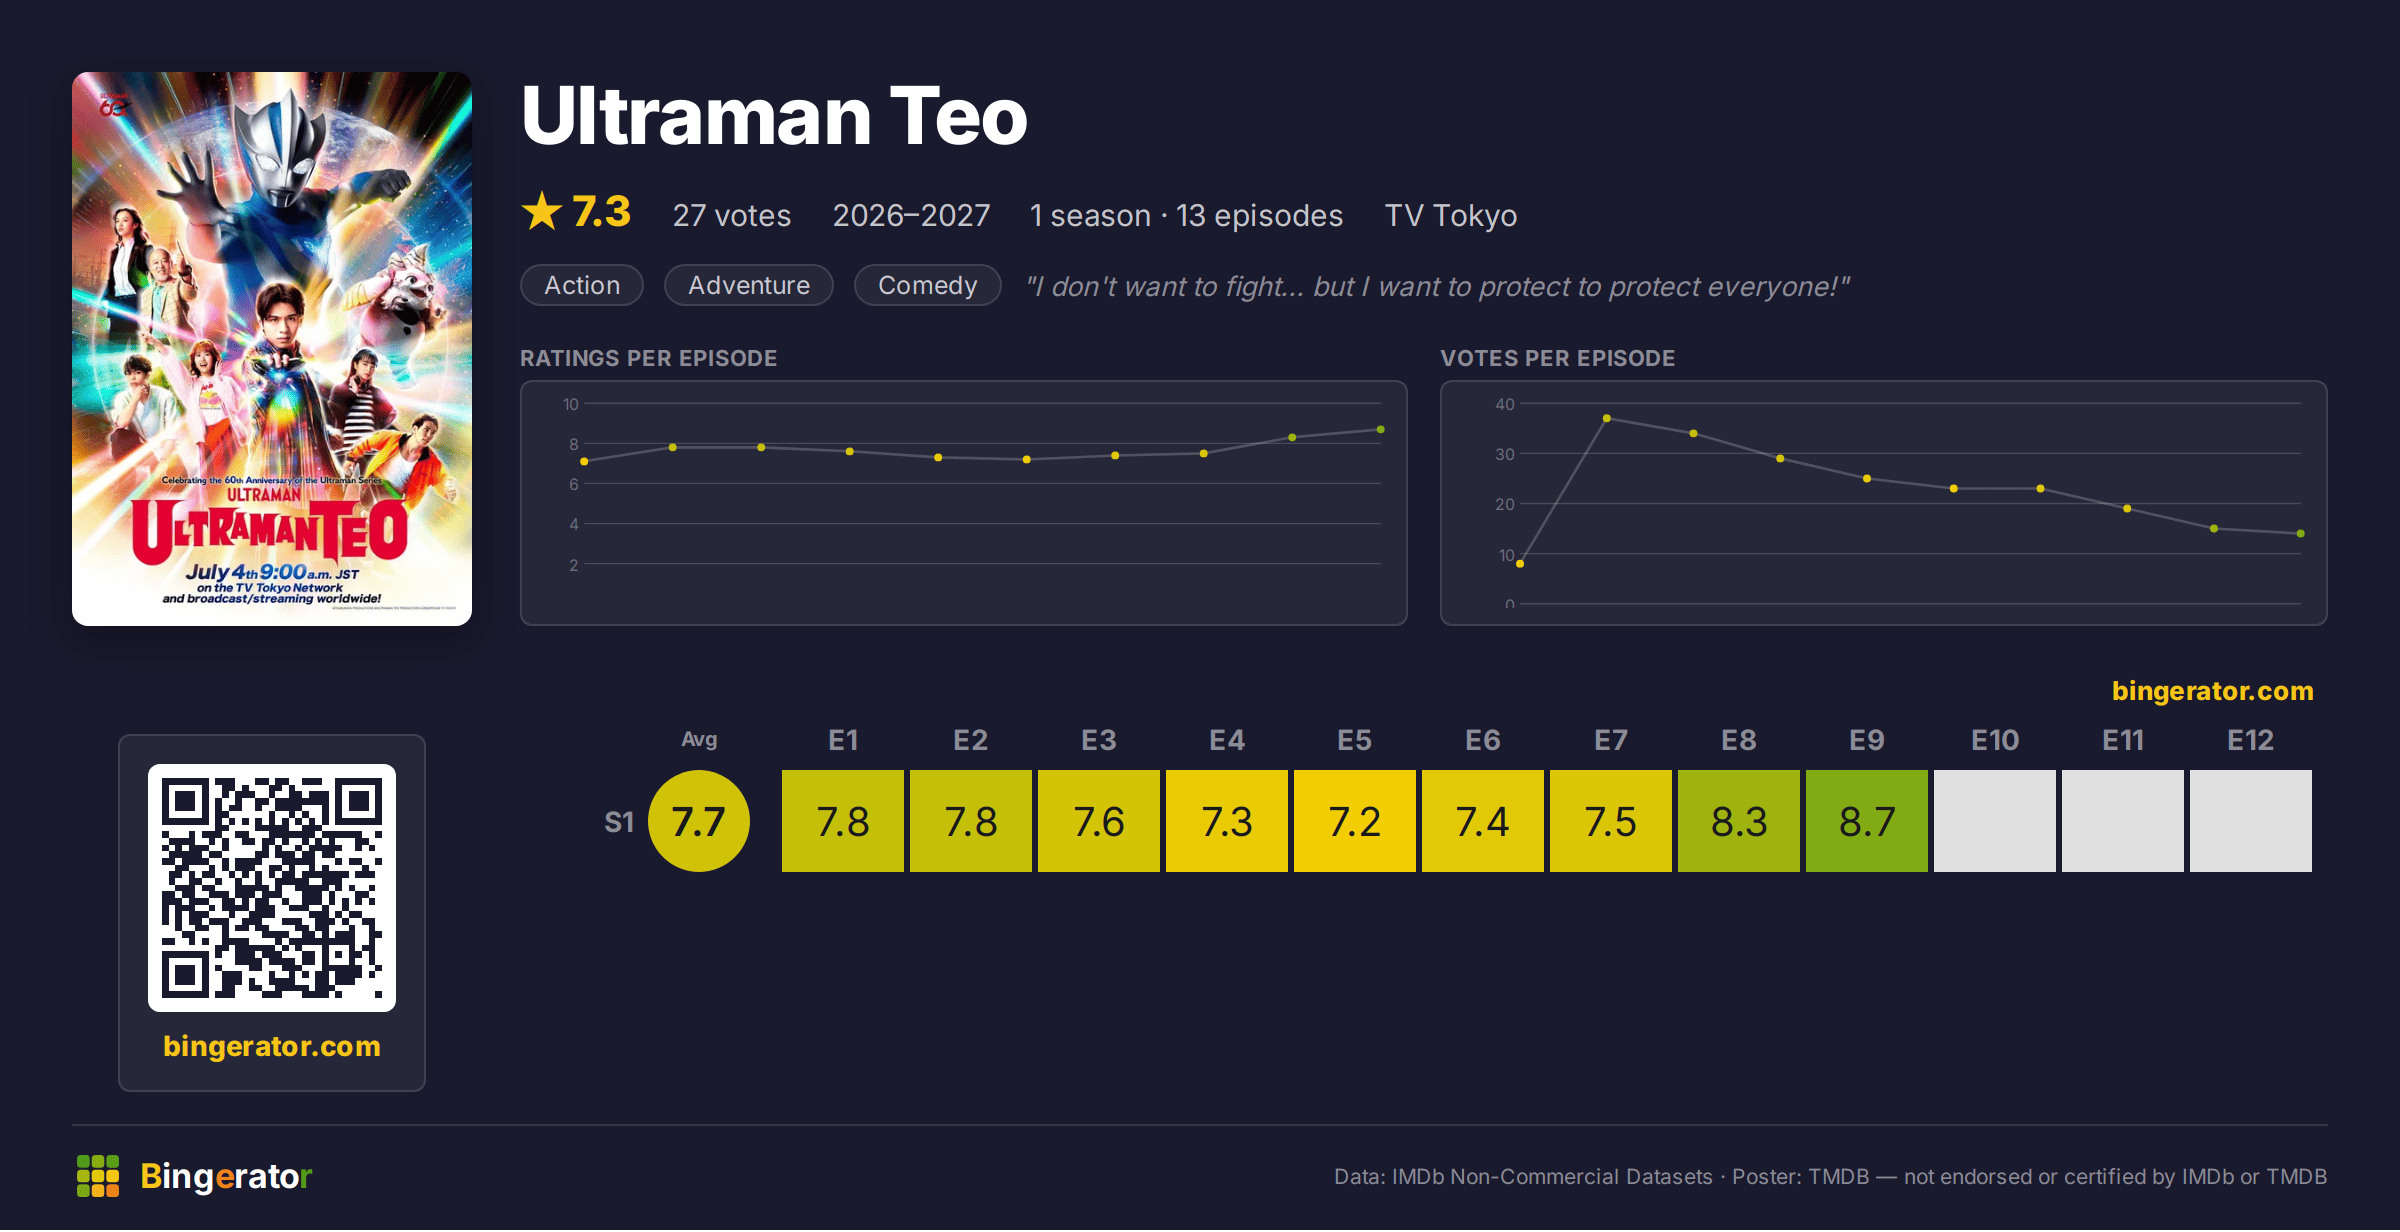Open bingerator.com link above episode grid
Screen dimensions: 2400x1232
click(x=2213, y=691)
